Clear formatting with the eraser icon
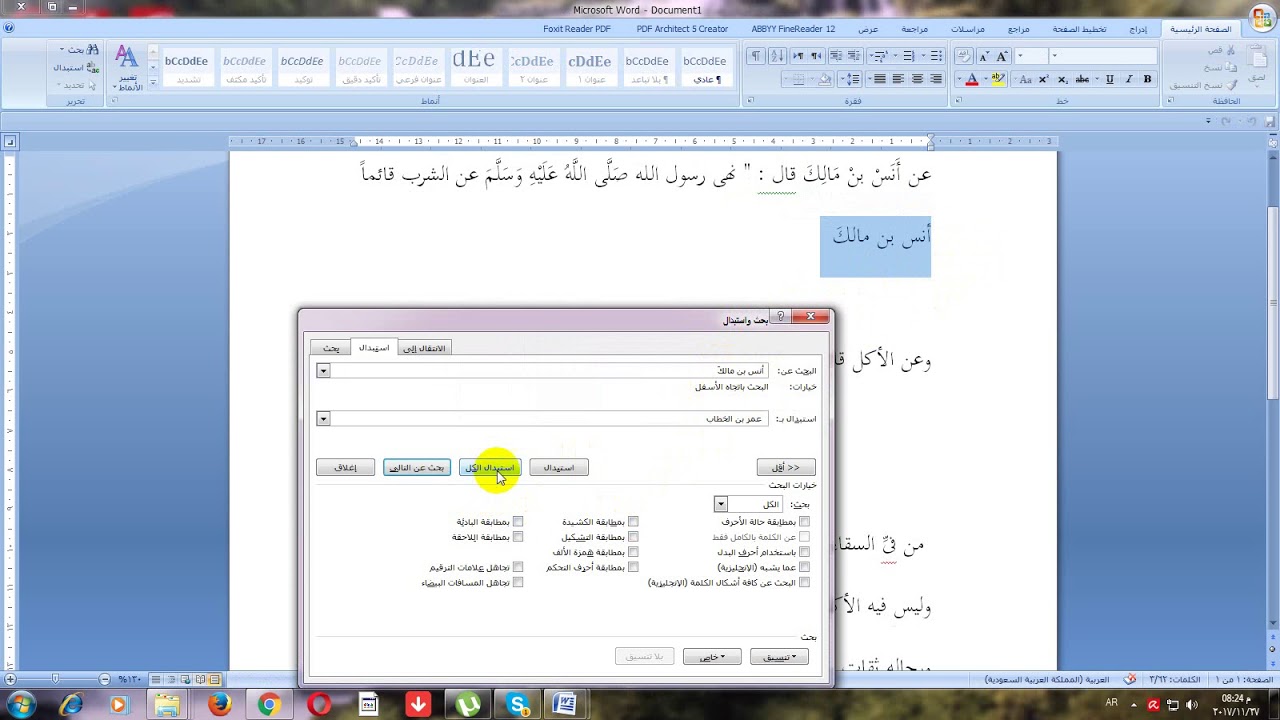1280x720 pixels. (963, 56)
